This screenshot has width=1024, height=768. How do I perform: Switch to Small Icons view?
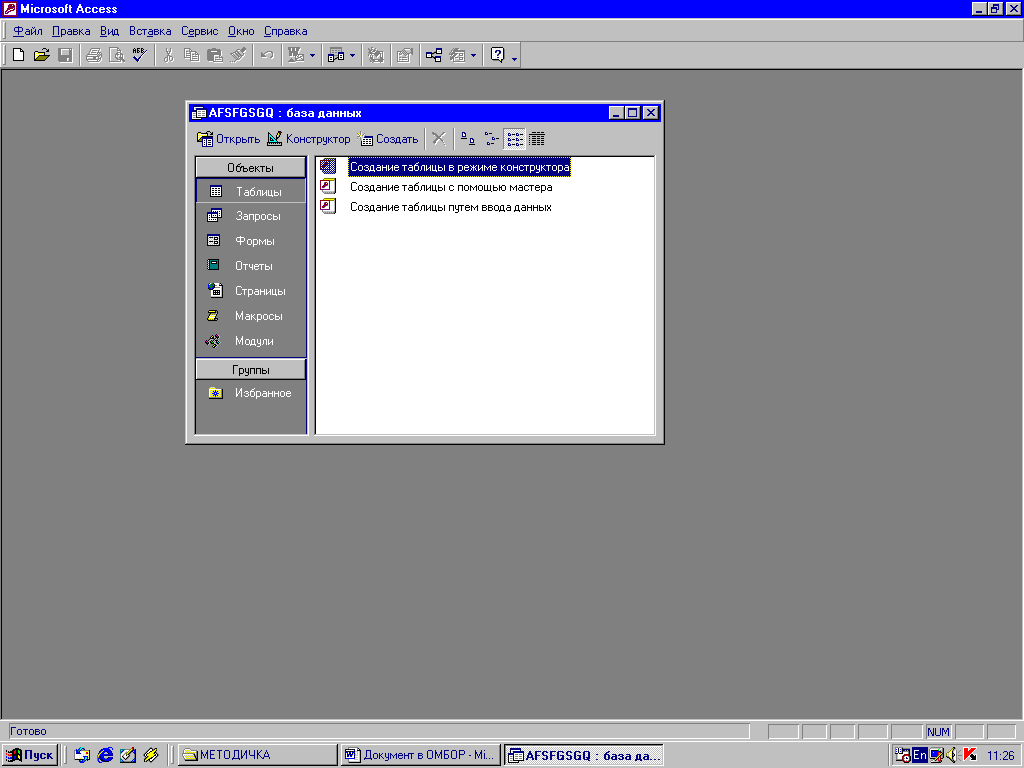[x=491, y=138]
